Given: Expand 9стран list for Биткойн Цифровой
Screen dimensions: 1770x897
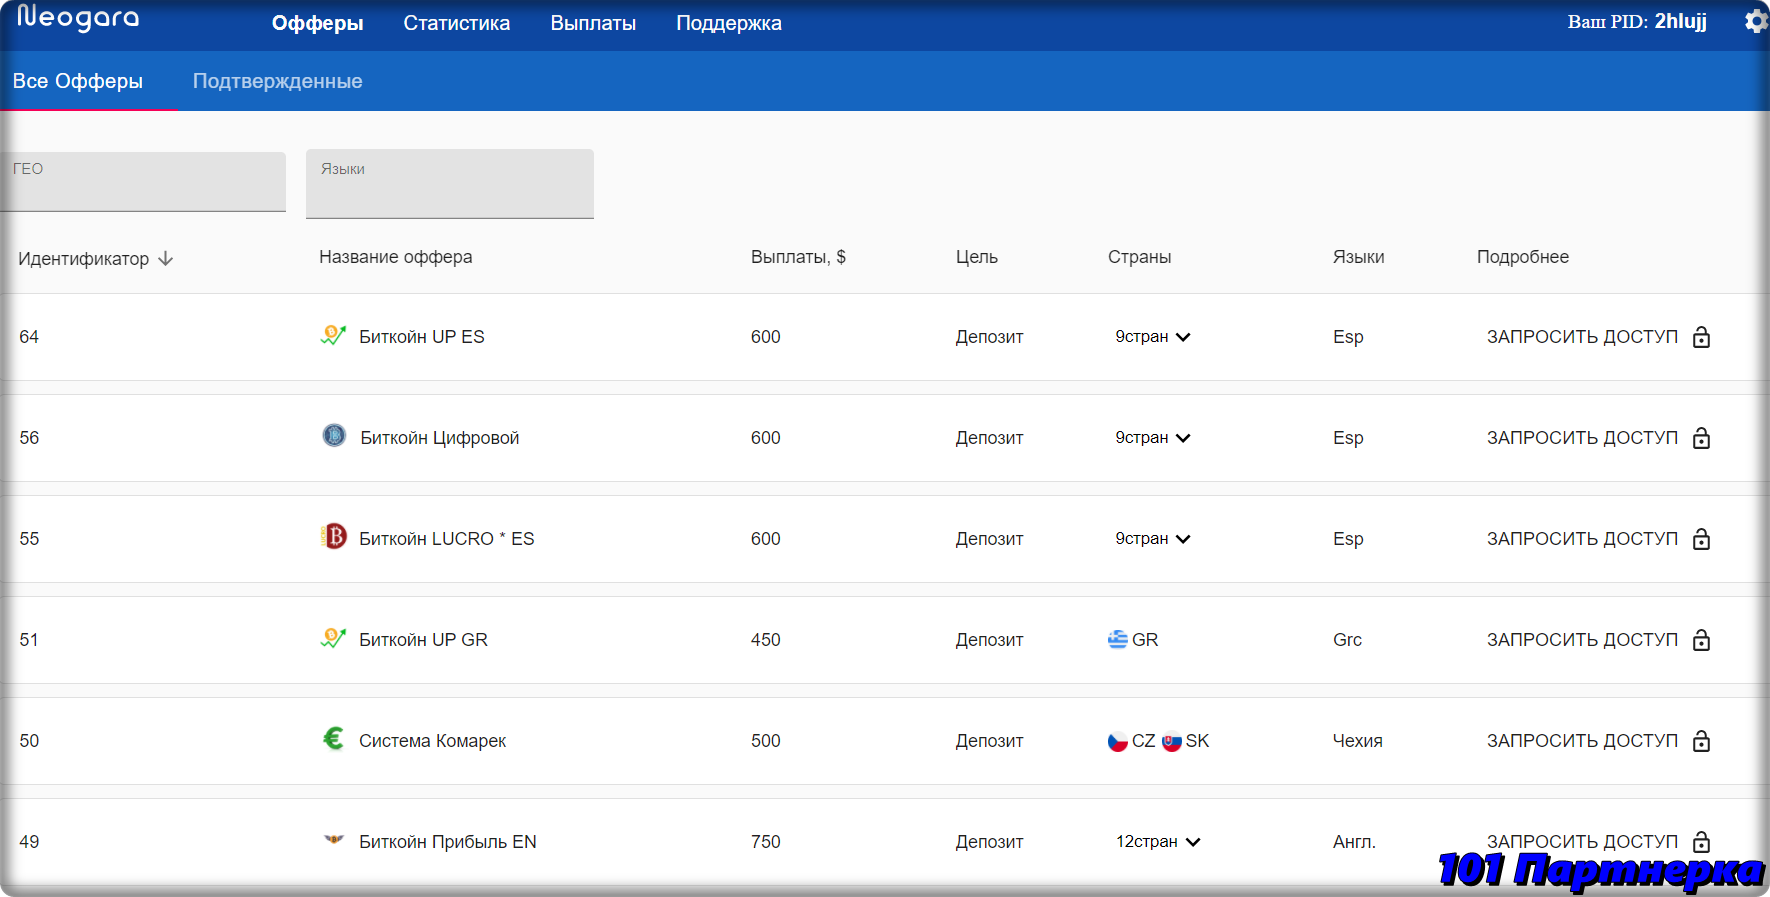Looking at the screenshot, I should [x=1153, y=438].
